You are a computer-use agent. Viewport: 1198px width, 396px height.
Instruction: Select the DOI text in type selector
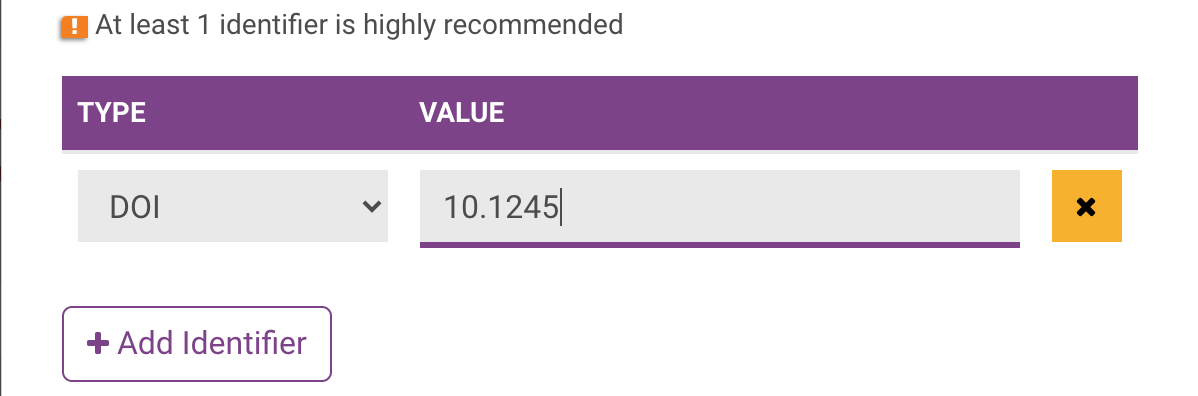click(134, 207)
